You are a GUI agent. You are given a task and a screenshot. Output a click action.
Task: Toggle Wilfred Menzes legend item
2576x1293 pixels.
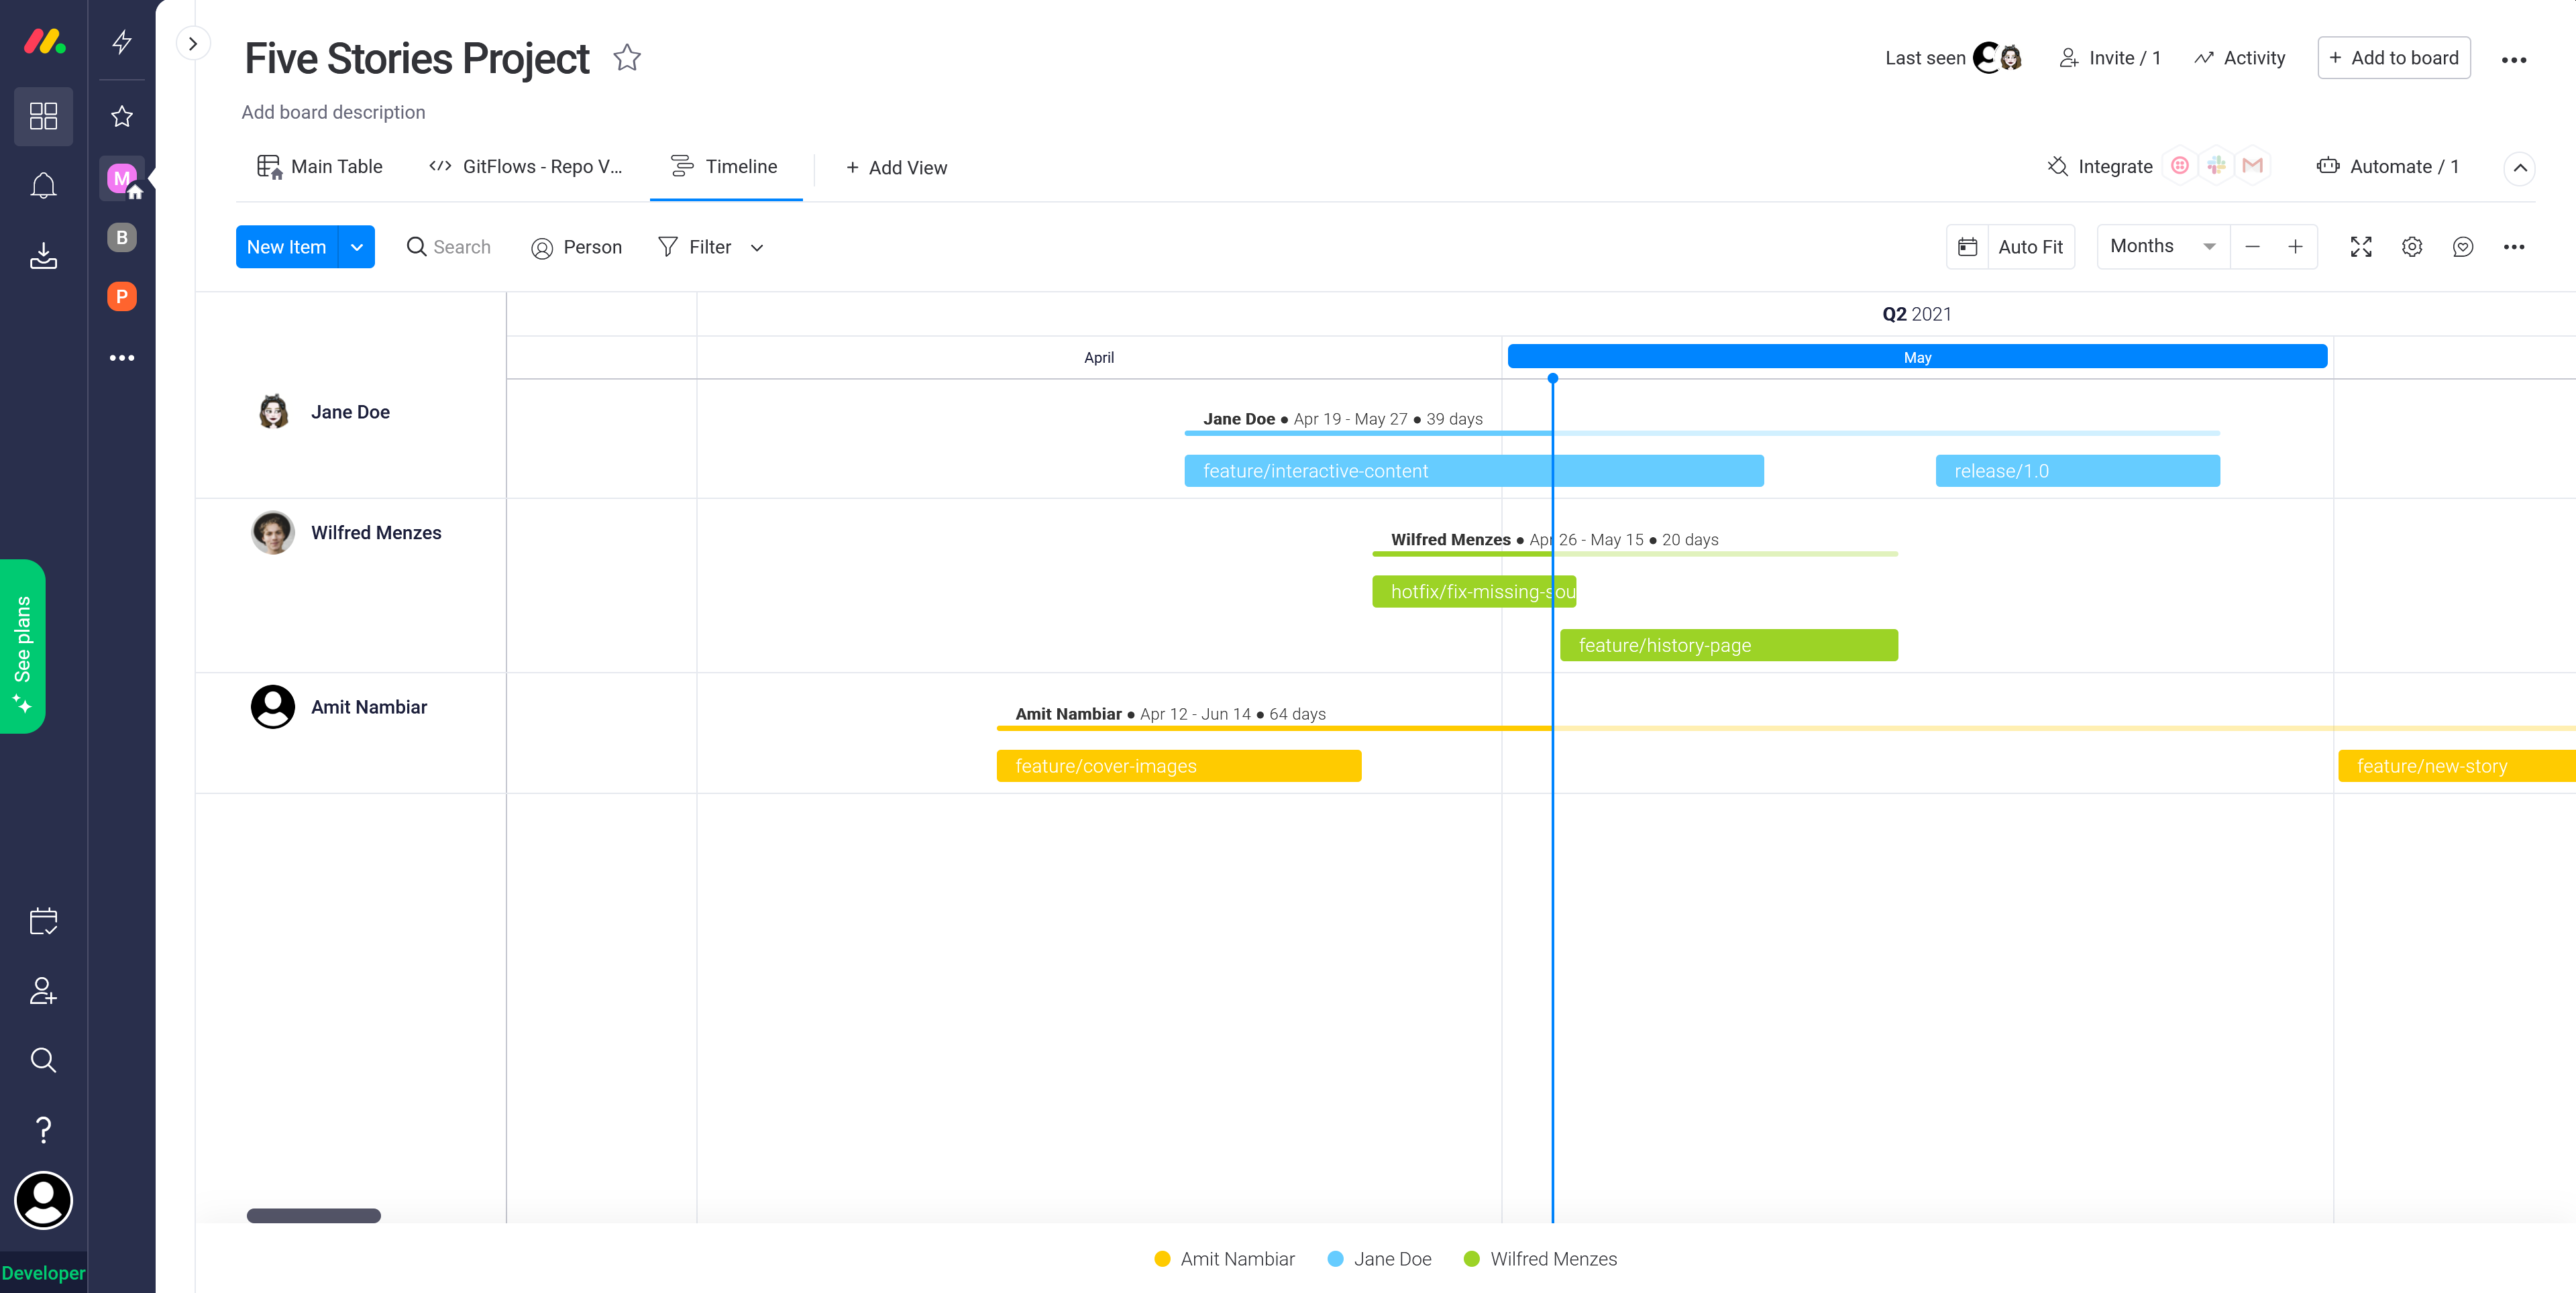(x=1540, y=1259)
